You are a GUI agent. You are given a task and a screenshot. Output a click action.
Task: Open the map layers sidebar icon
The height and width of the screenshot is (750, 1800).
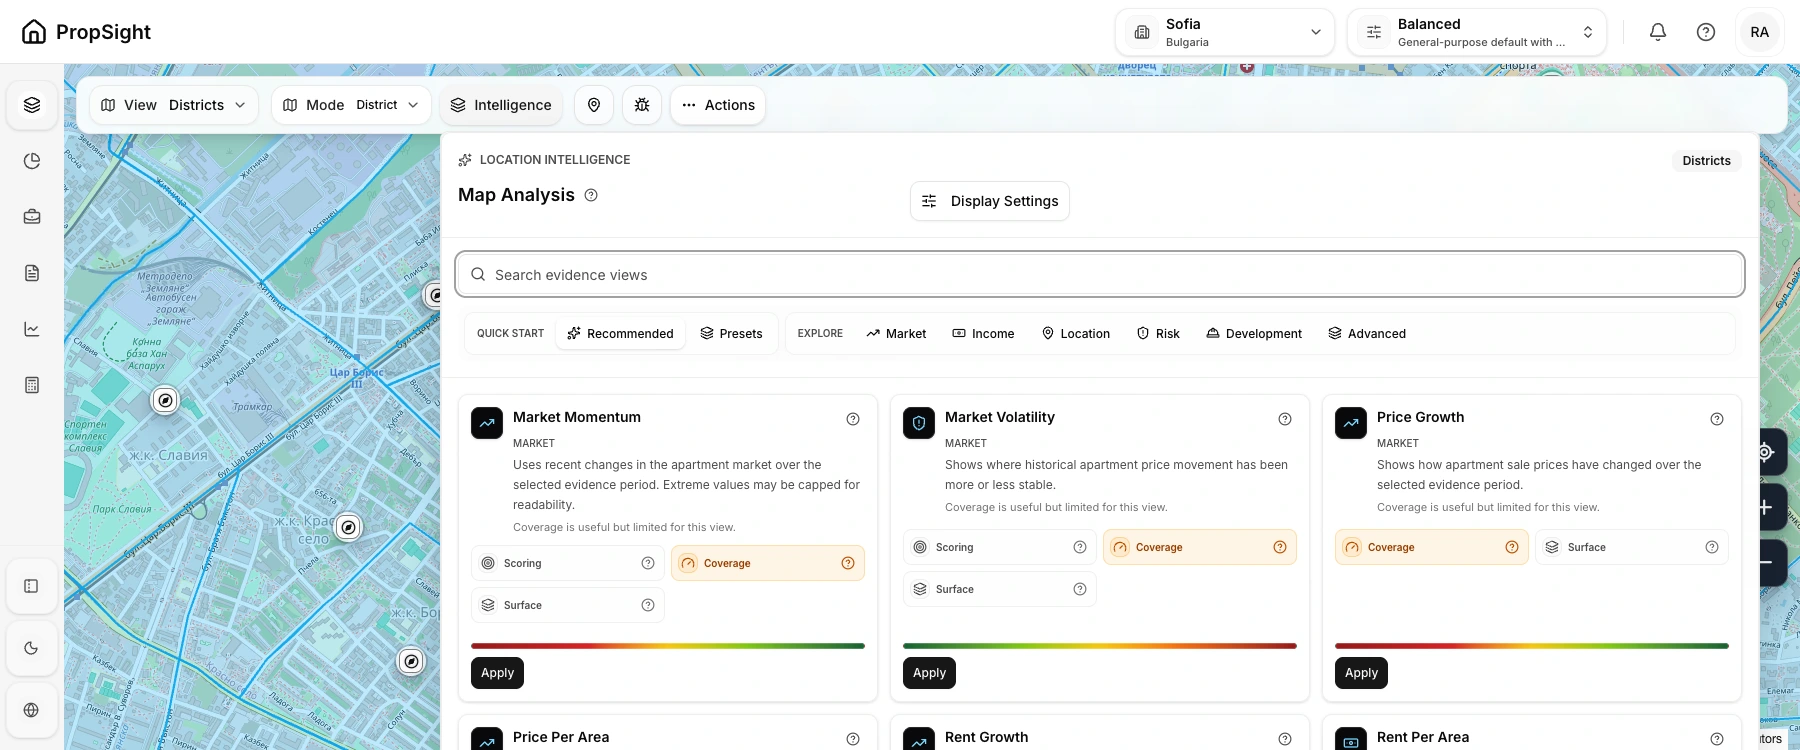point(32,105)
